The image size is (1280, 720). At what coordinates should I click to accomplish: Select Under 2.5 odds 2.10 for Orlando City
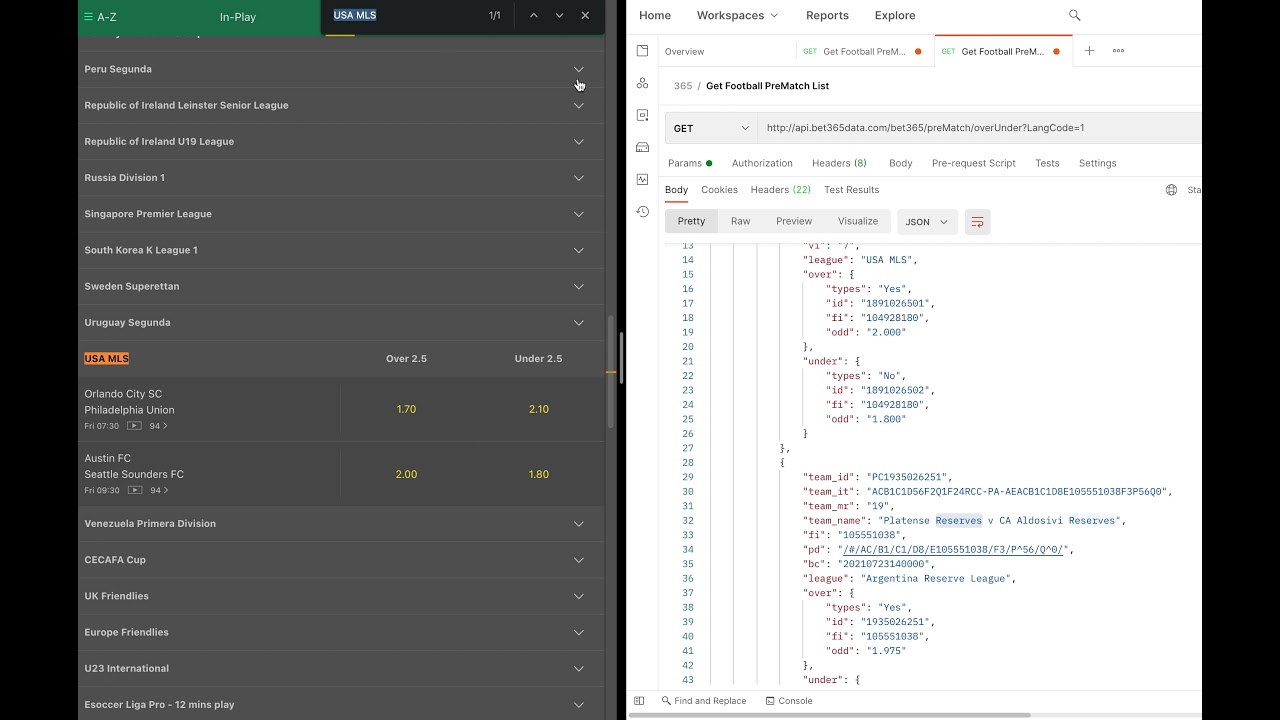pyautogui.click(x=538, y=409)
